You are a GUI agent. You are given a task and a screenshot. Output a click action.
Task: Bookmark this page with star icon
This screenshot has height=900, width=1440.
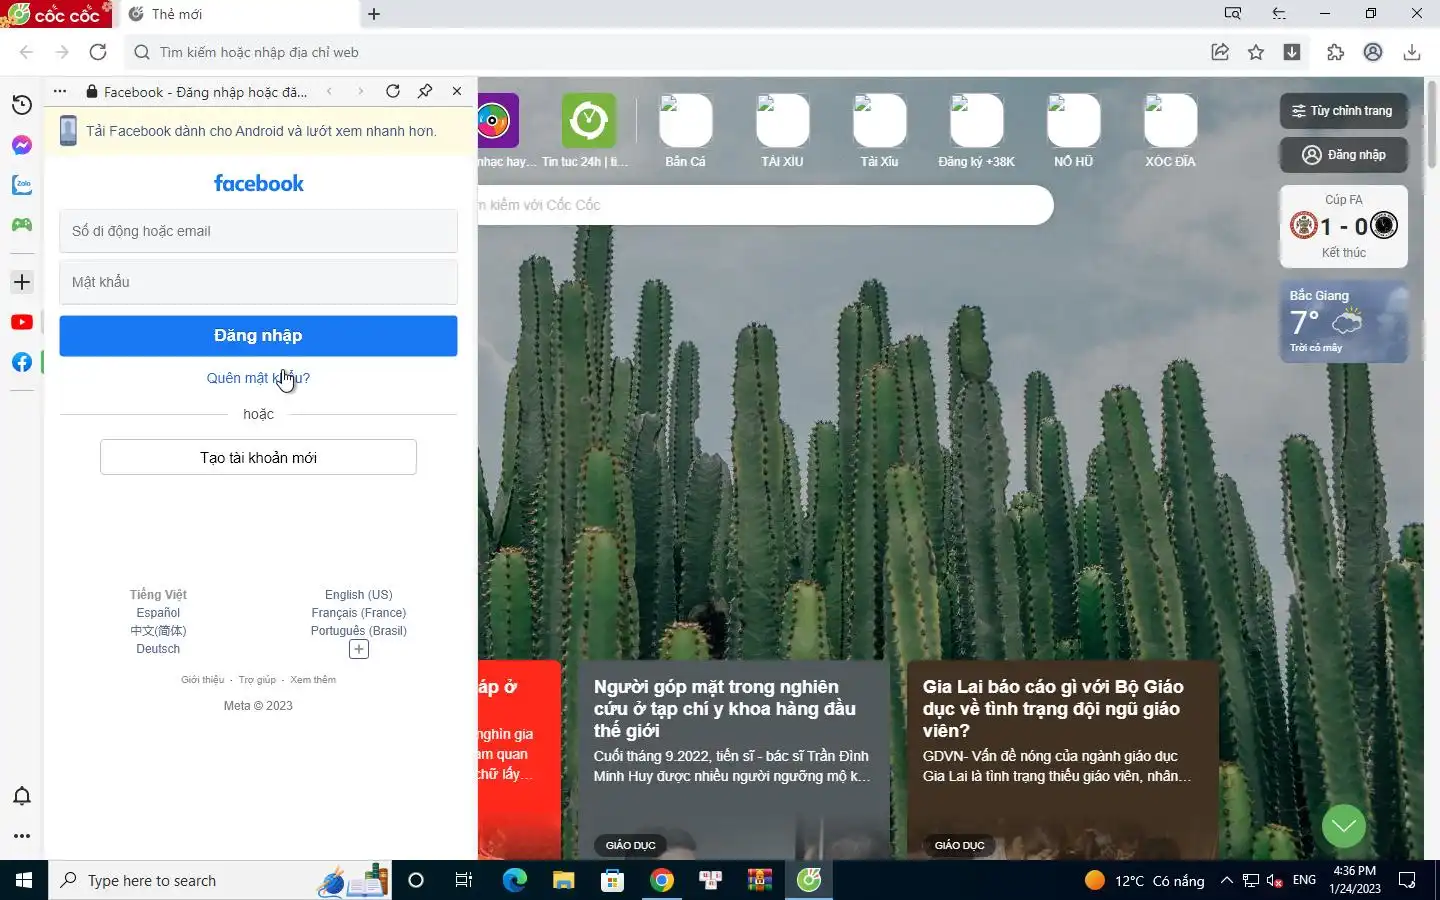(x=1256, y=52)
